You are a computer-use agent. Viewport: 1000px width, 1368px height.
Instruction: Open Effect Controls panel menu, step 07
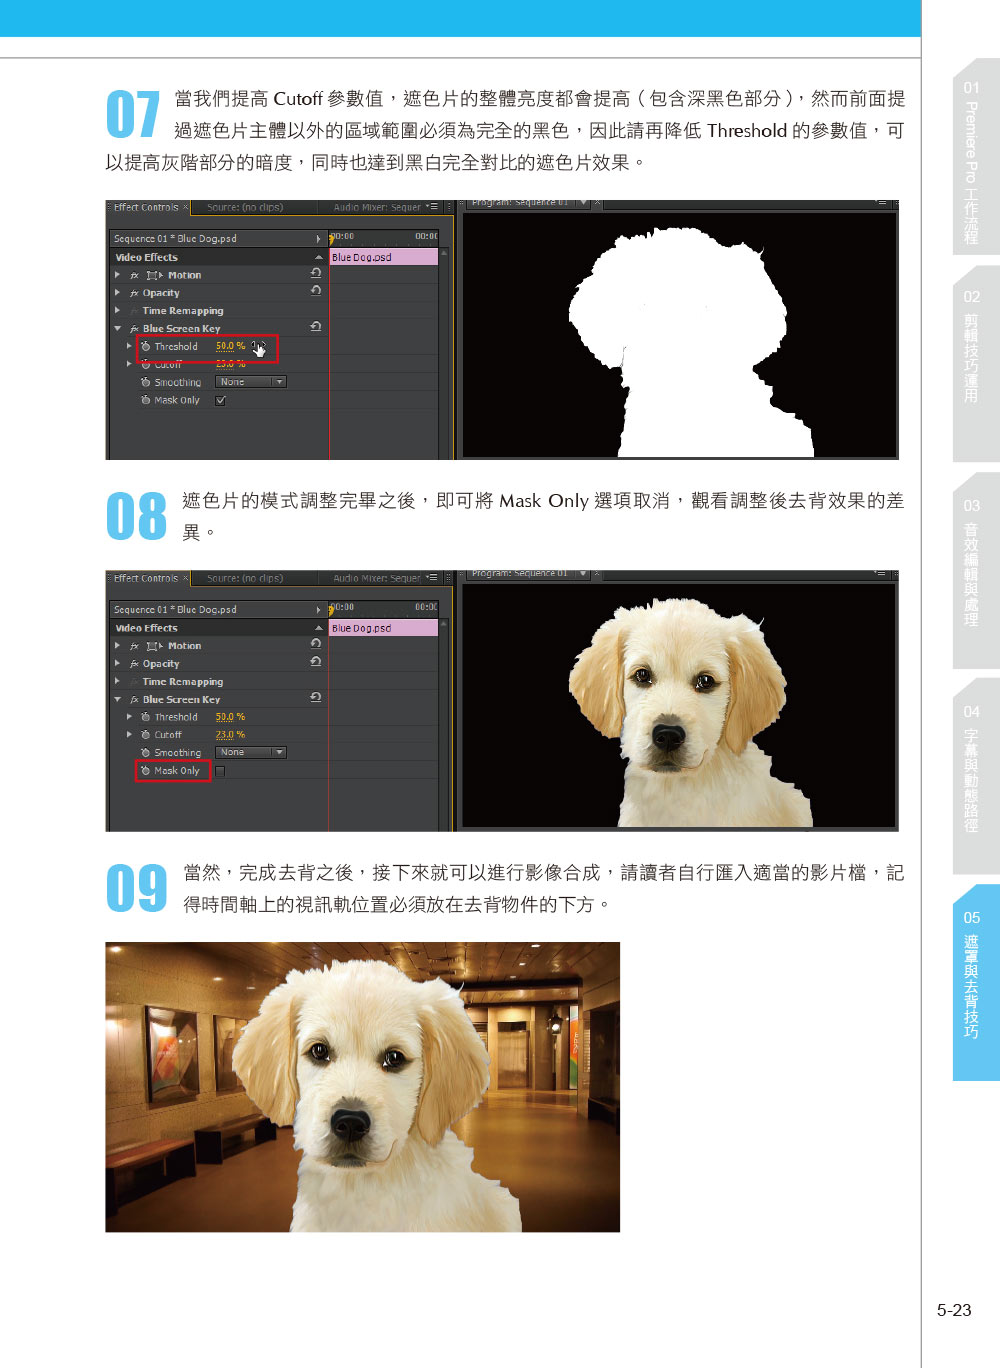pyautogui.click(x=432, y=207)
